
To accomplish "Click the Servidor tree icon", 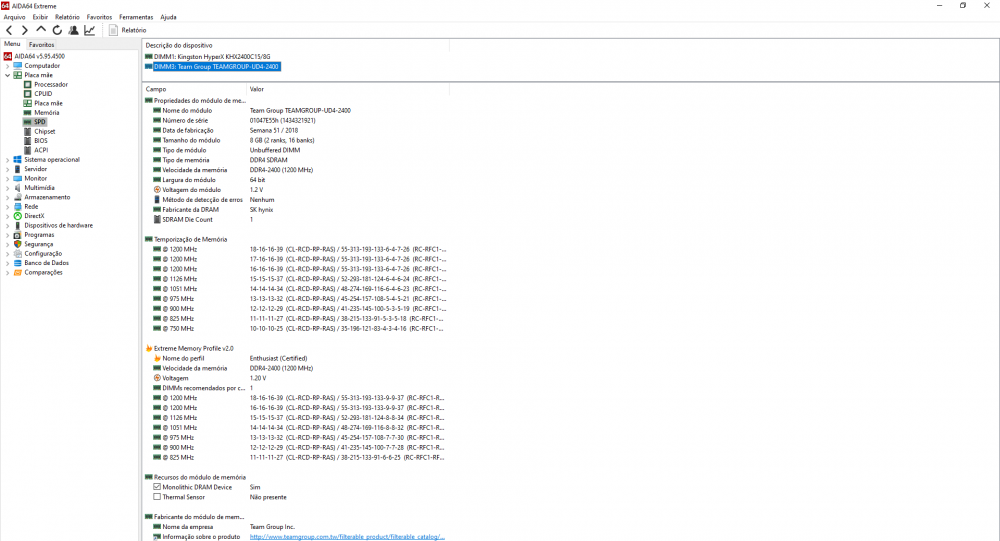I will 17,169.
